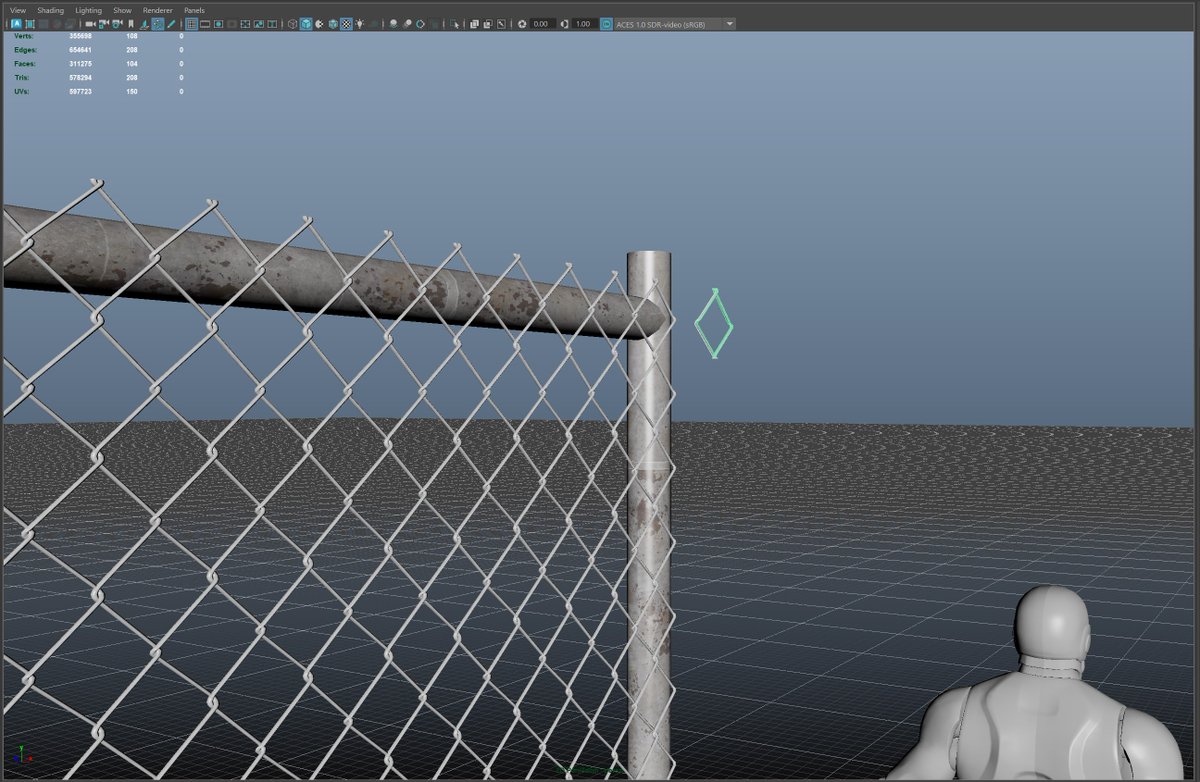This screenshot has width=1200, height=782.
Task: Click the UVs label in HUD
Action: [22, 91]
